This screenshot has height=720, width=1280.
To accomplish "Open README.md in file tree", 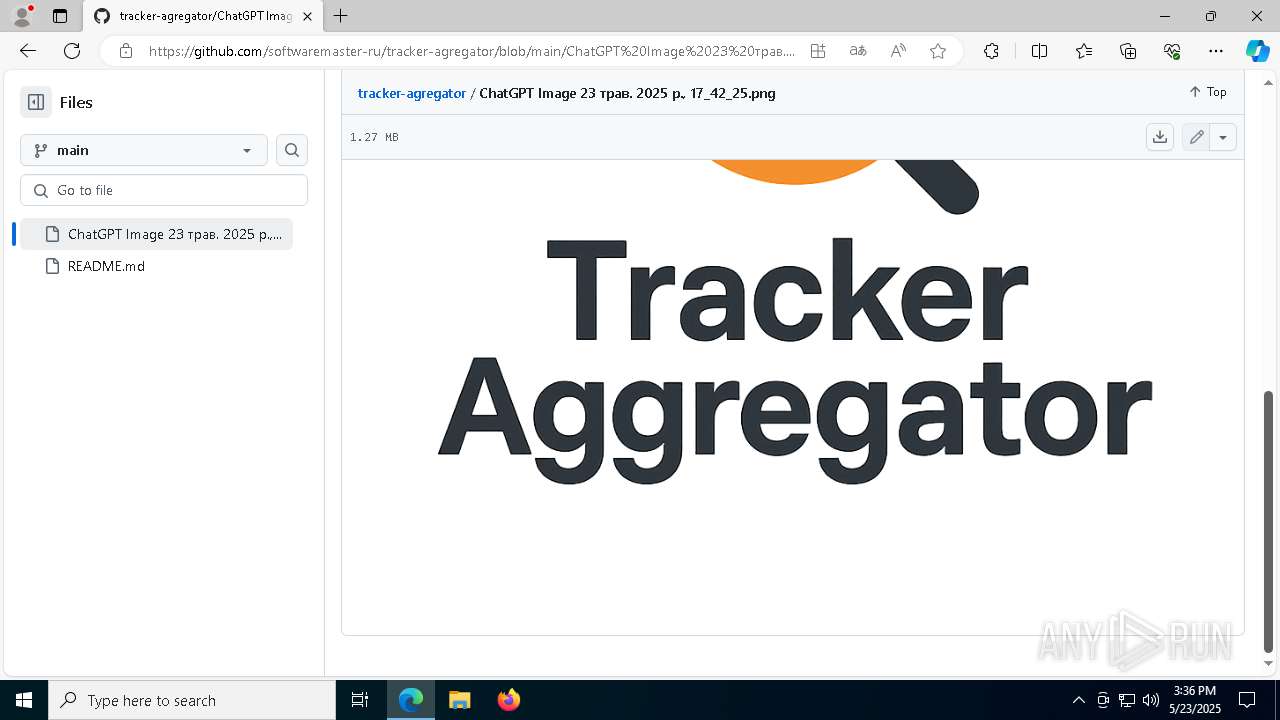I will [x=106, y=266].
